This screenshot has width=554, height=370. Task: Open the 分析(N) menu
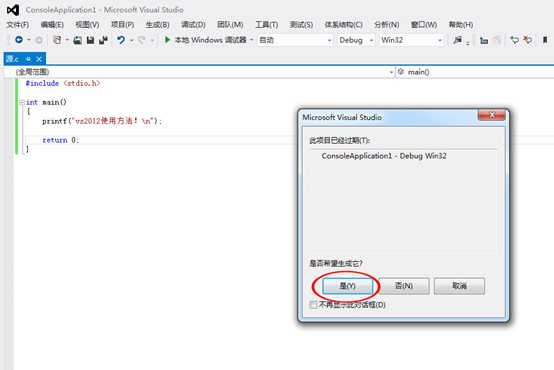point(387,25)
